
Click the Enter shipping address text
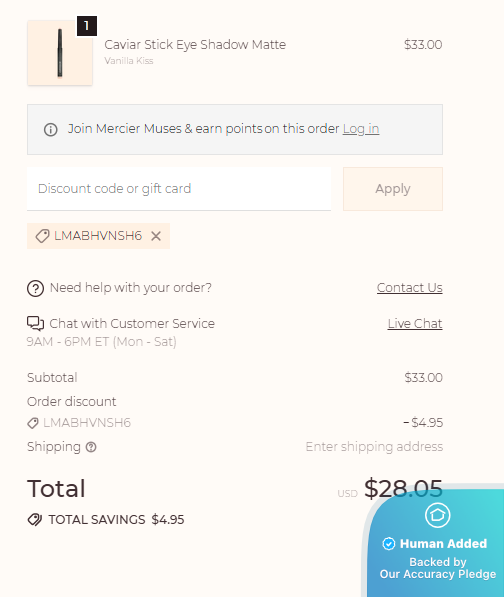[374, 447]
